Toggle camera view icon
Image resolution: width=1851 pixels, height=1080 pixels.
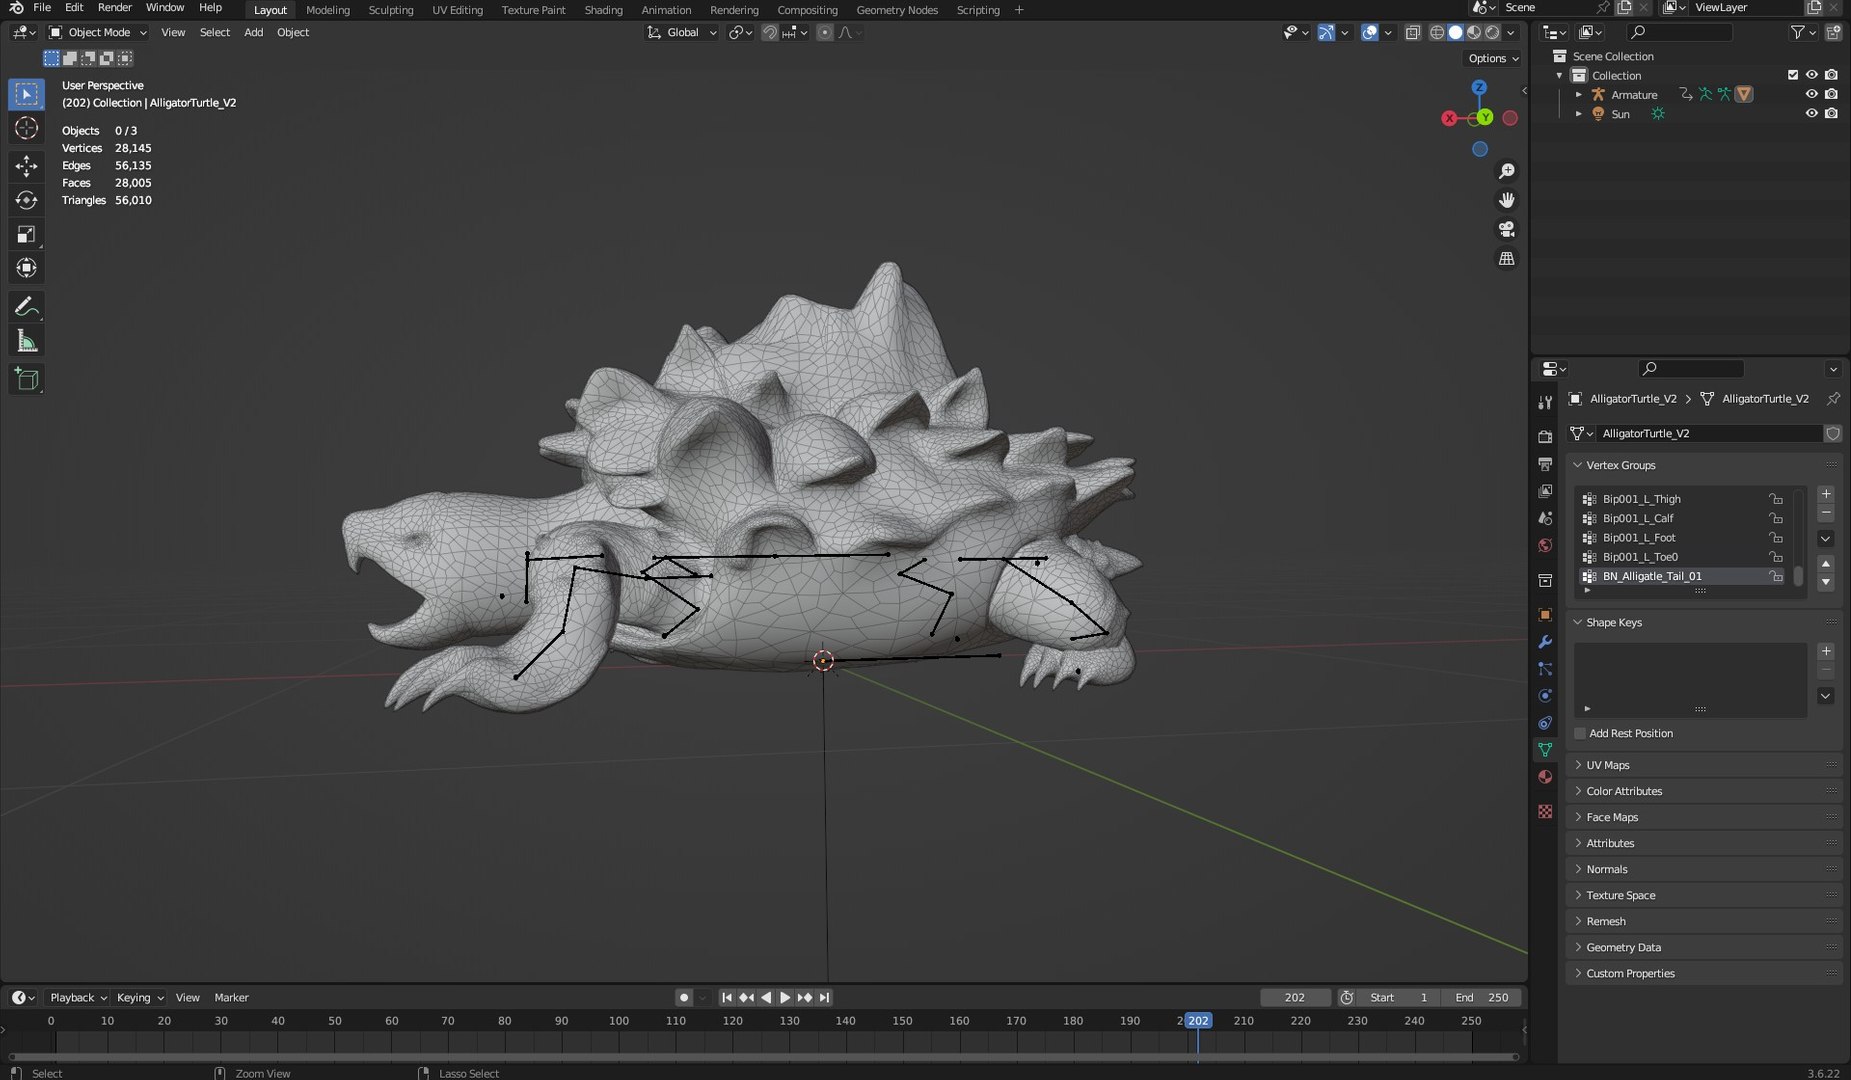pos(1506,229)
